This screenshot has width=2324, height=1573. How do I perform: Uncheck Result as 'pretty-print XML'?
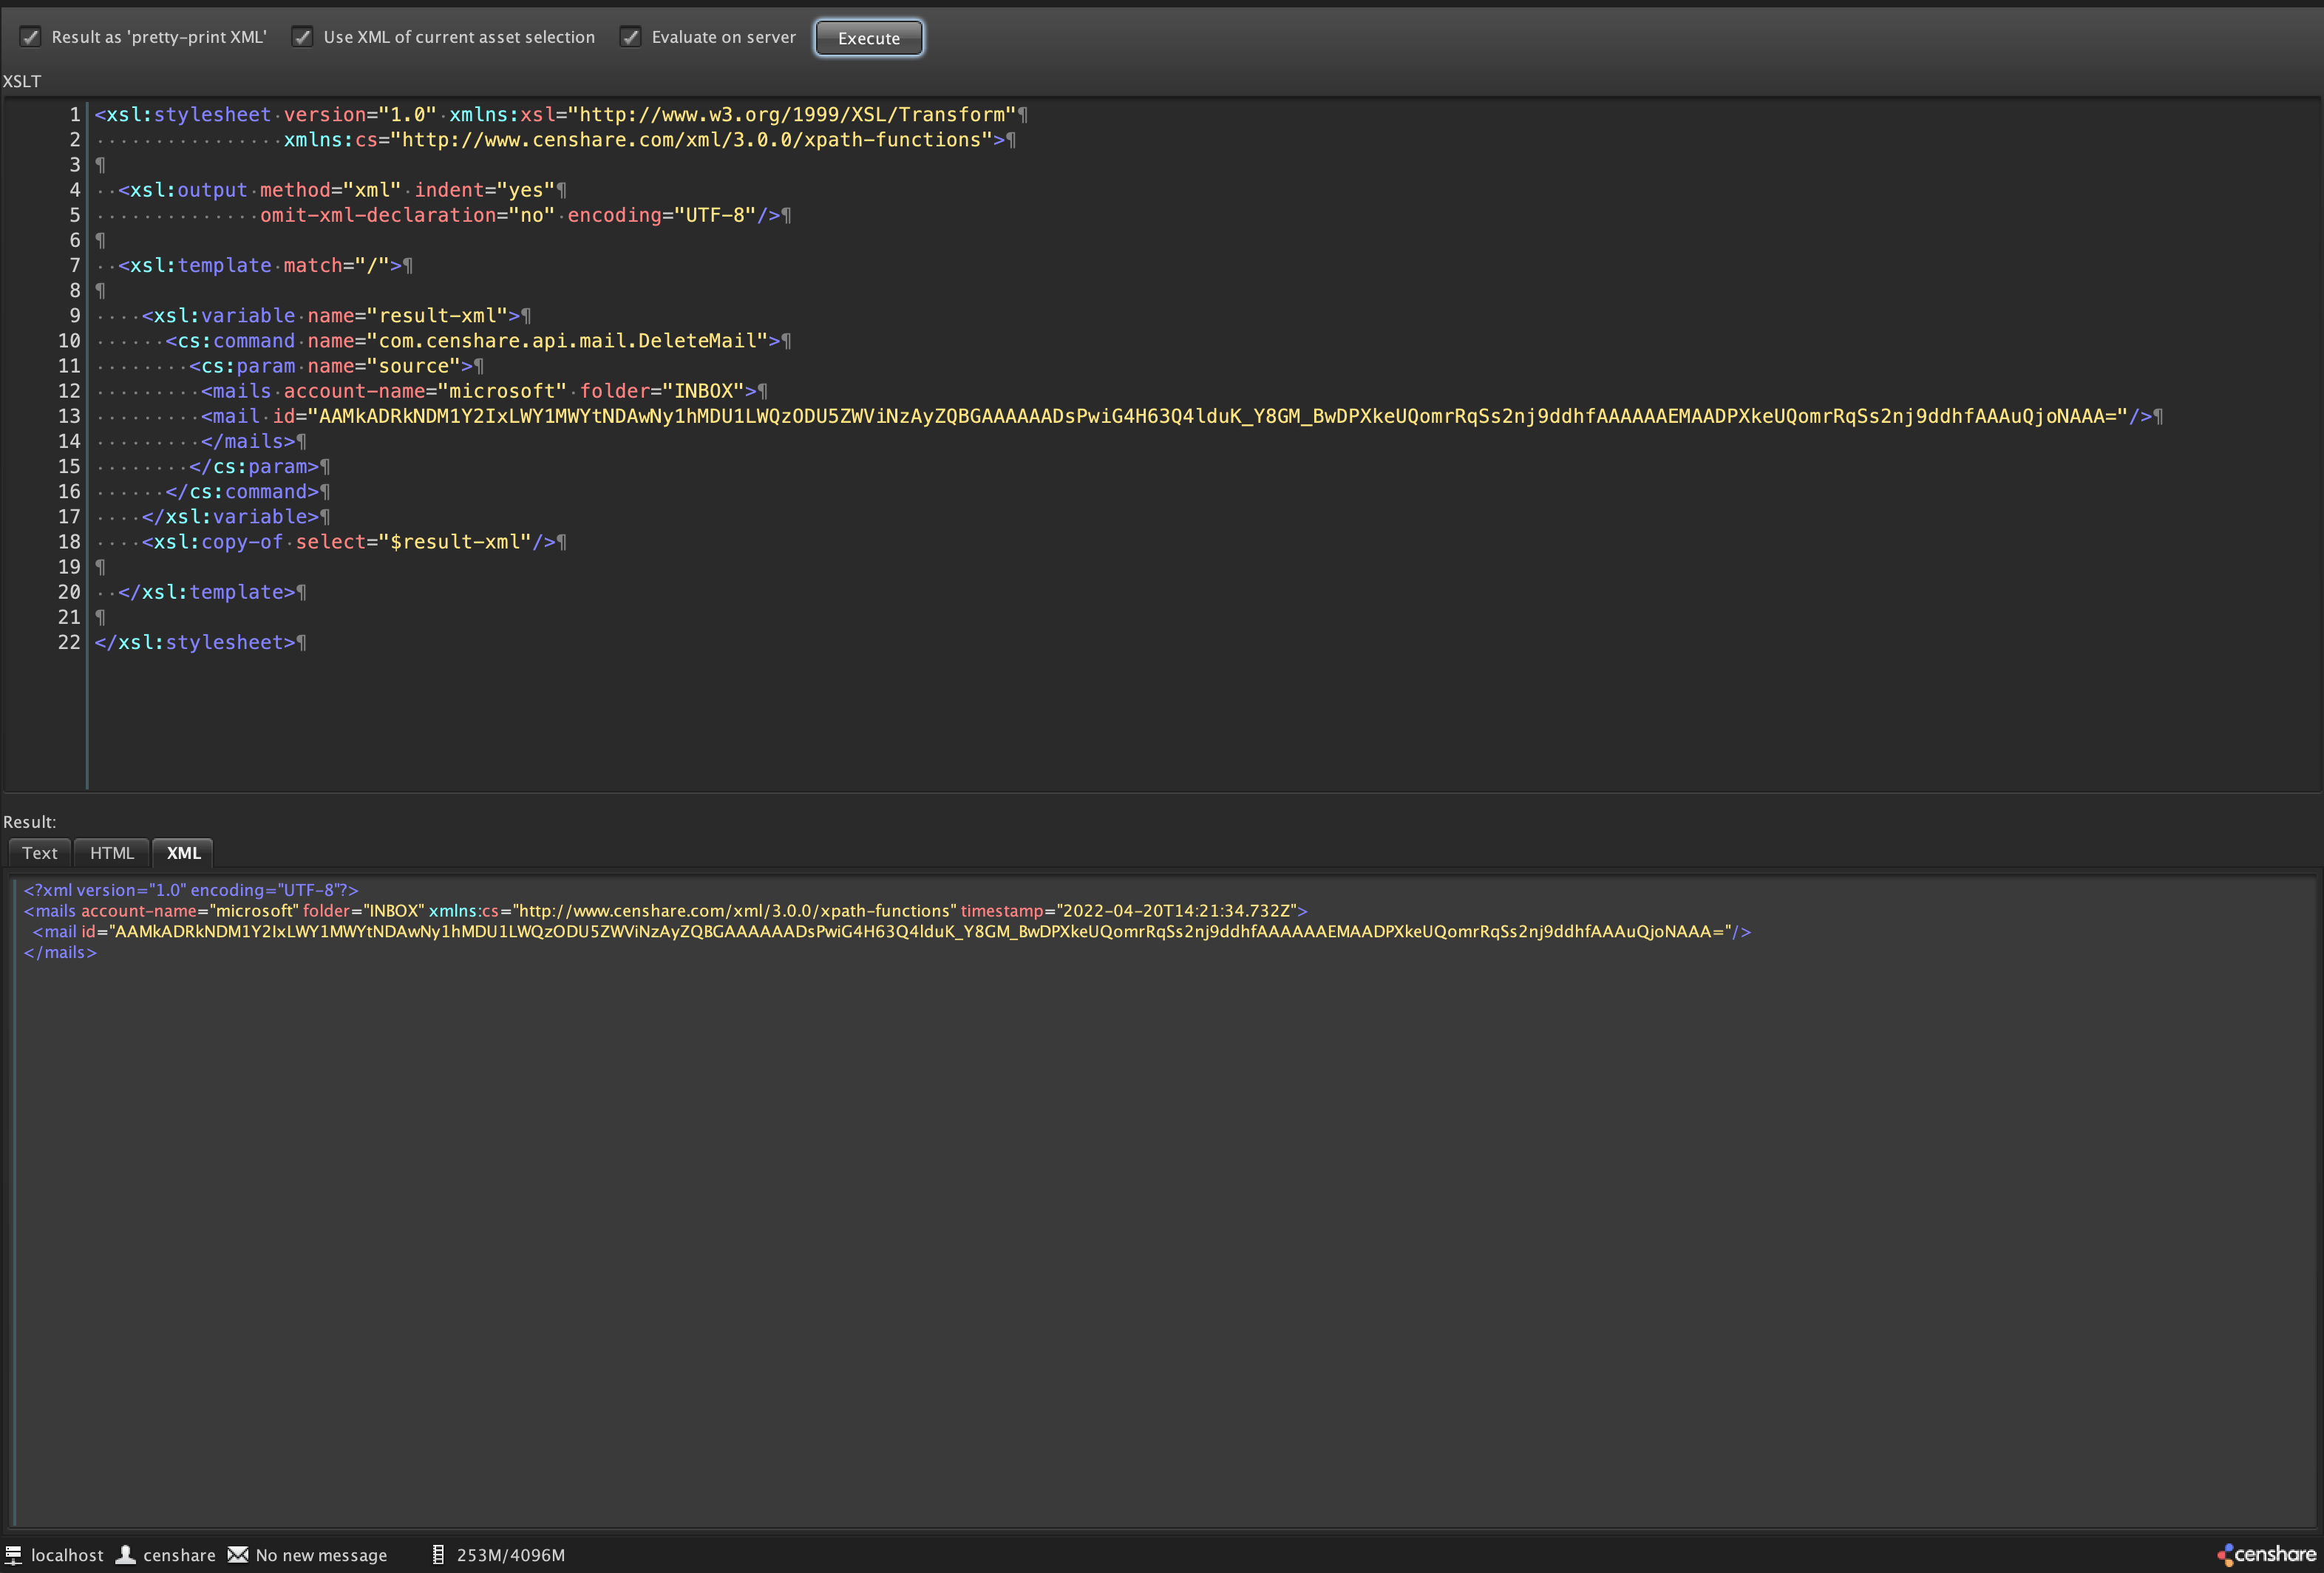(31, 37)
